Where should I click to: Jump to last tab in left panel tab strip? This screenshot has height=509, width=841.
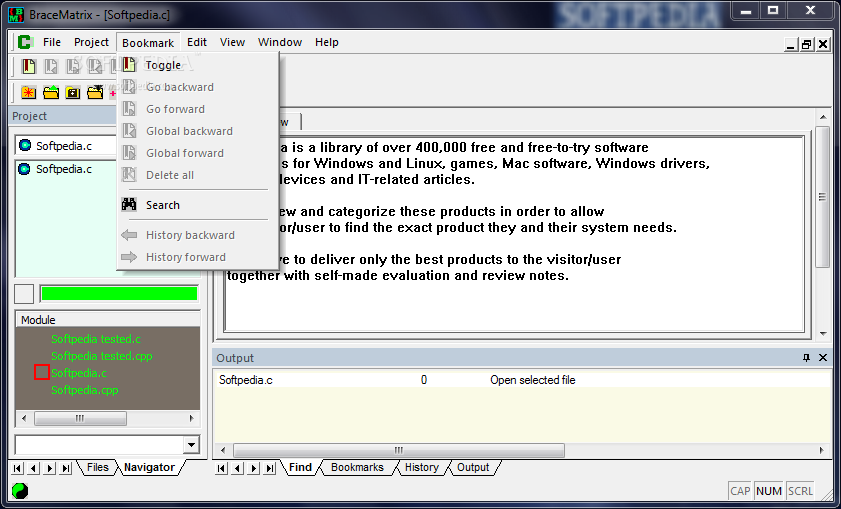coord(65,468)
